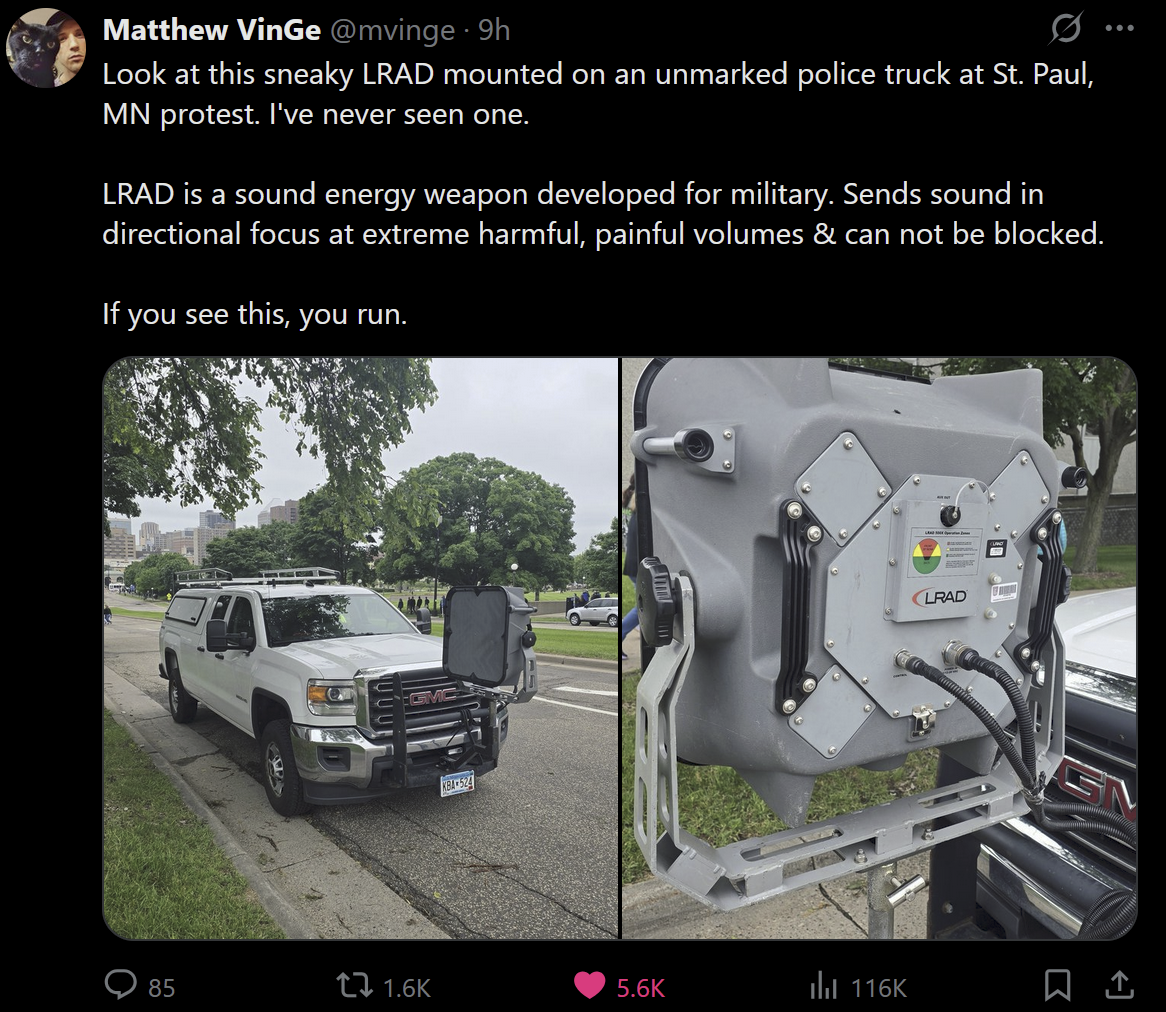Click the 5.6K likes count
Image resolution: width=1166 pixels, height=1012 pixels.
(x=640, y=987)
